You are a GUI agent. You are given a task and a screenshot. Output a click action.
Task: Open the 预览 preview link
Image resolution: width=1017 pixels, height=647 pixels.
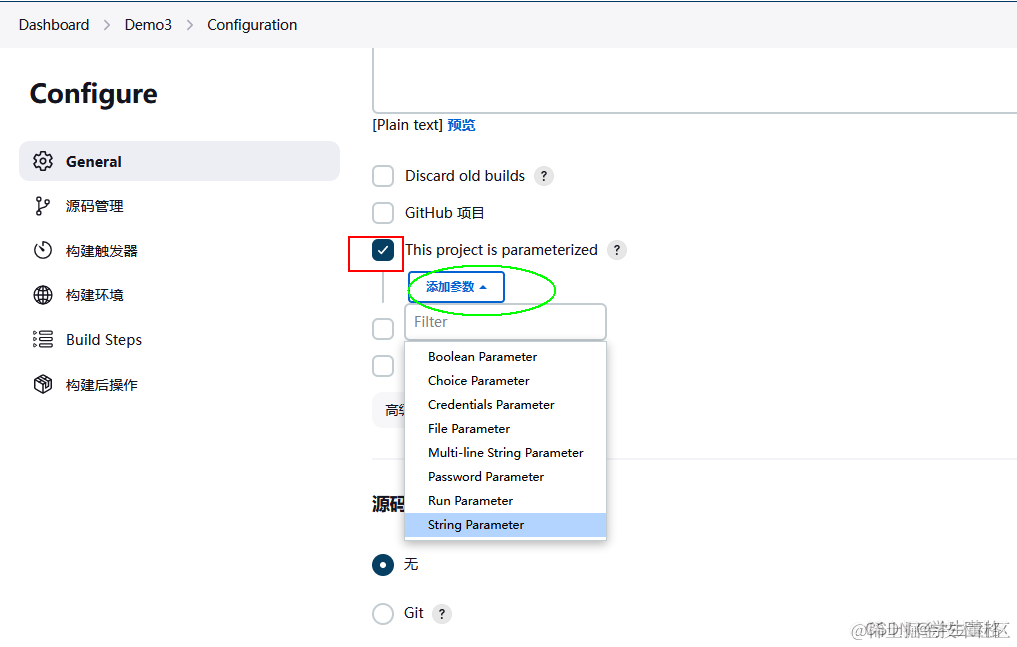click(461, 125)
